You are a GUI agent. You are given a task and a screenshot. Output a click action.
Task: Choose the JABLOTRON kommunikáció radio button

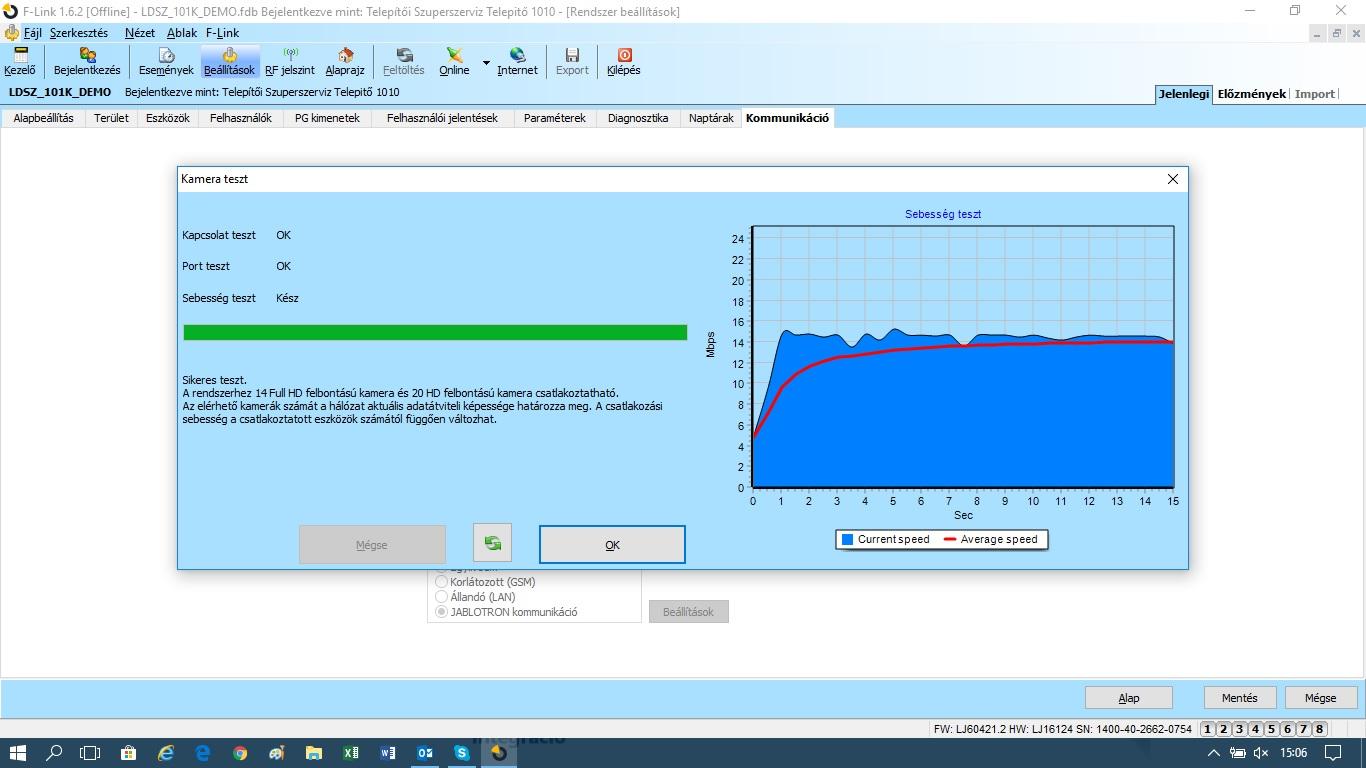point(441,612)
